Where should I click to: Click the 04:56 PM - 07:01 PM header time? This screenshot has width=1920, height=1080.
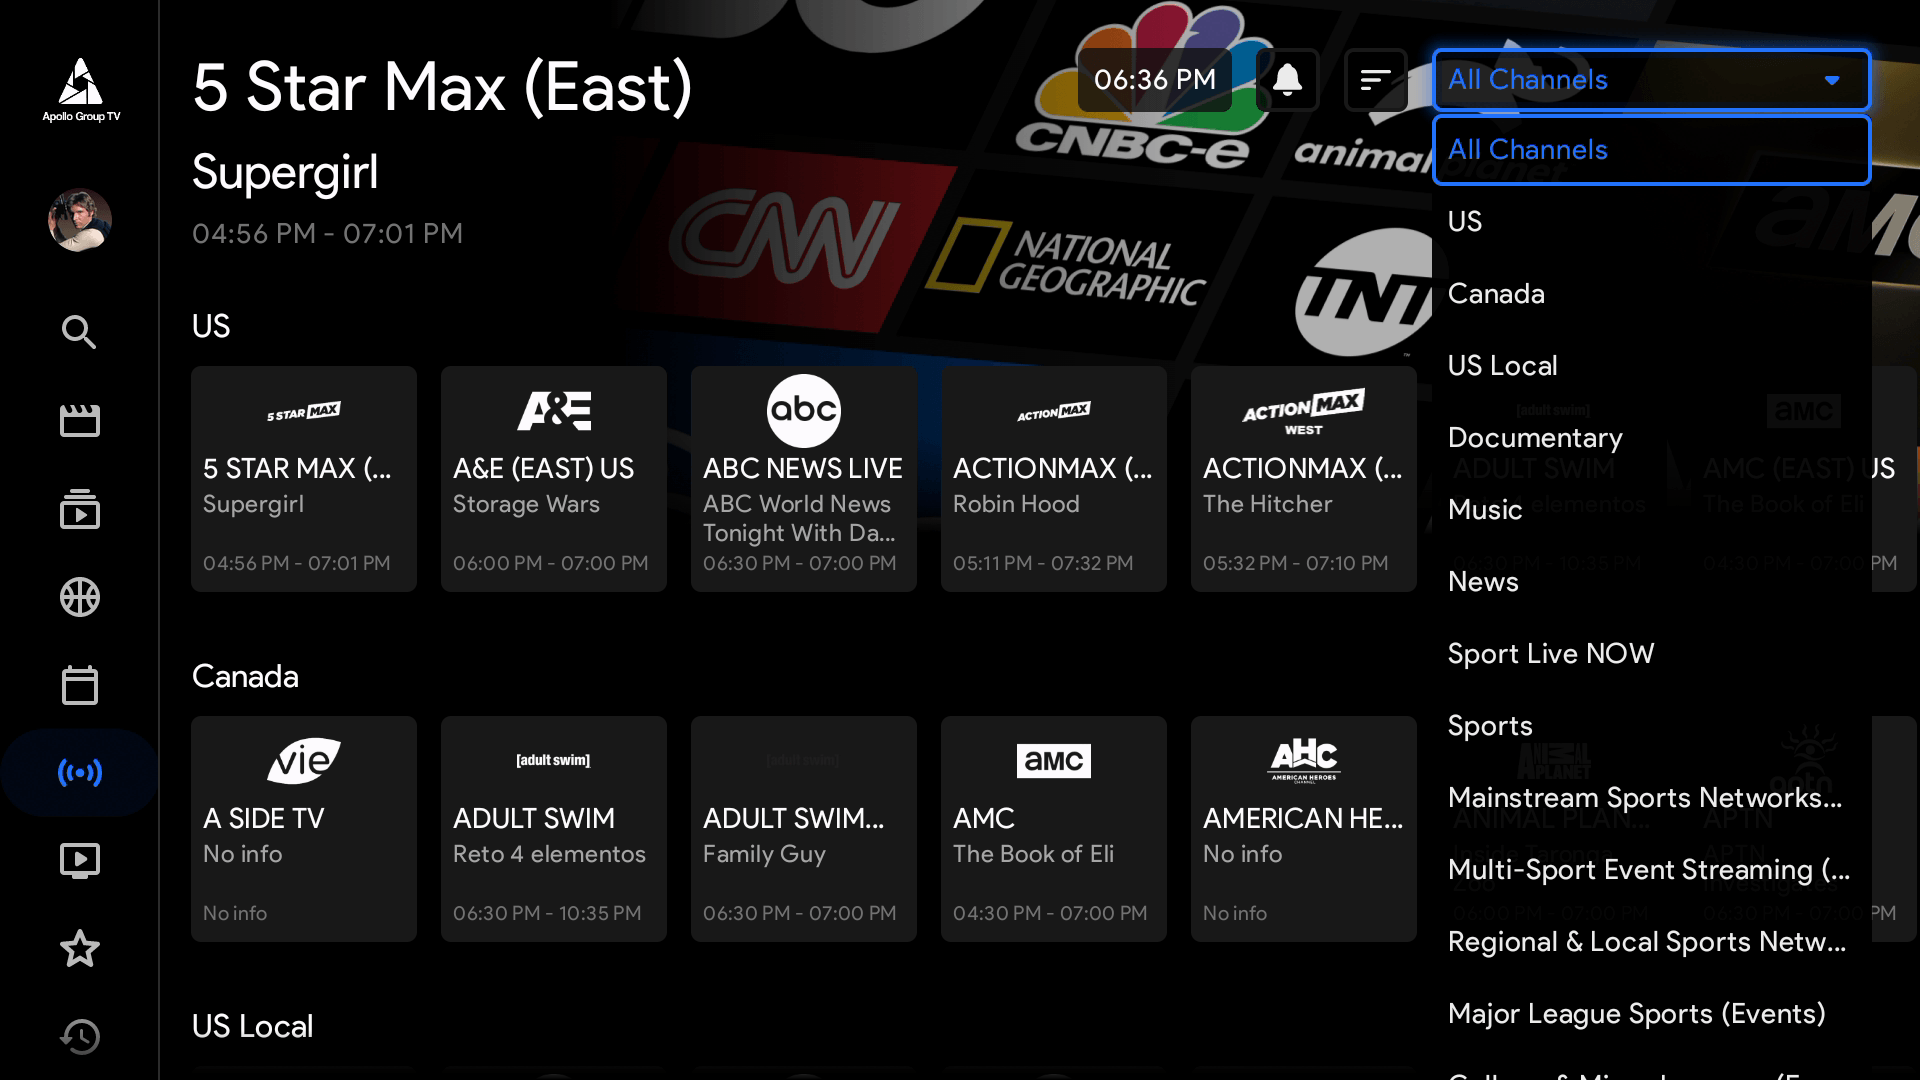pos(327,233)
